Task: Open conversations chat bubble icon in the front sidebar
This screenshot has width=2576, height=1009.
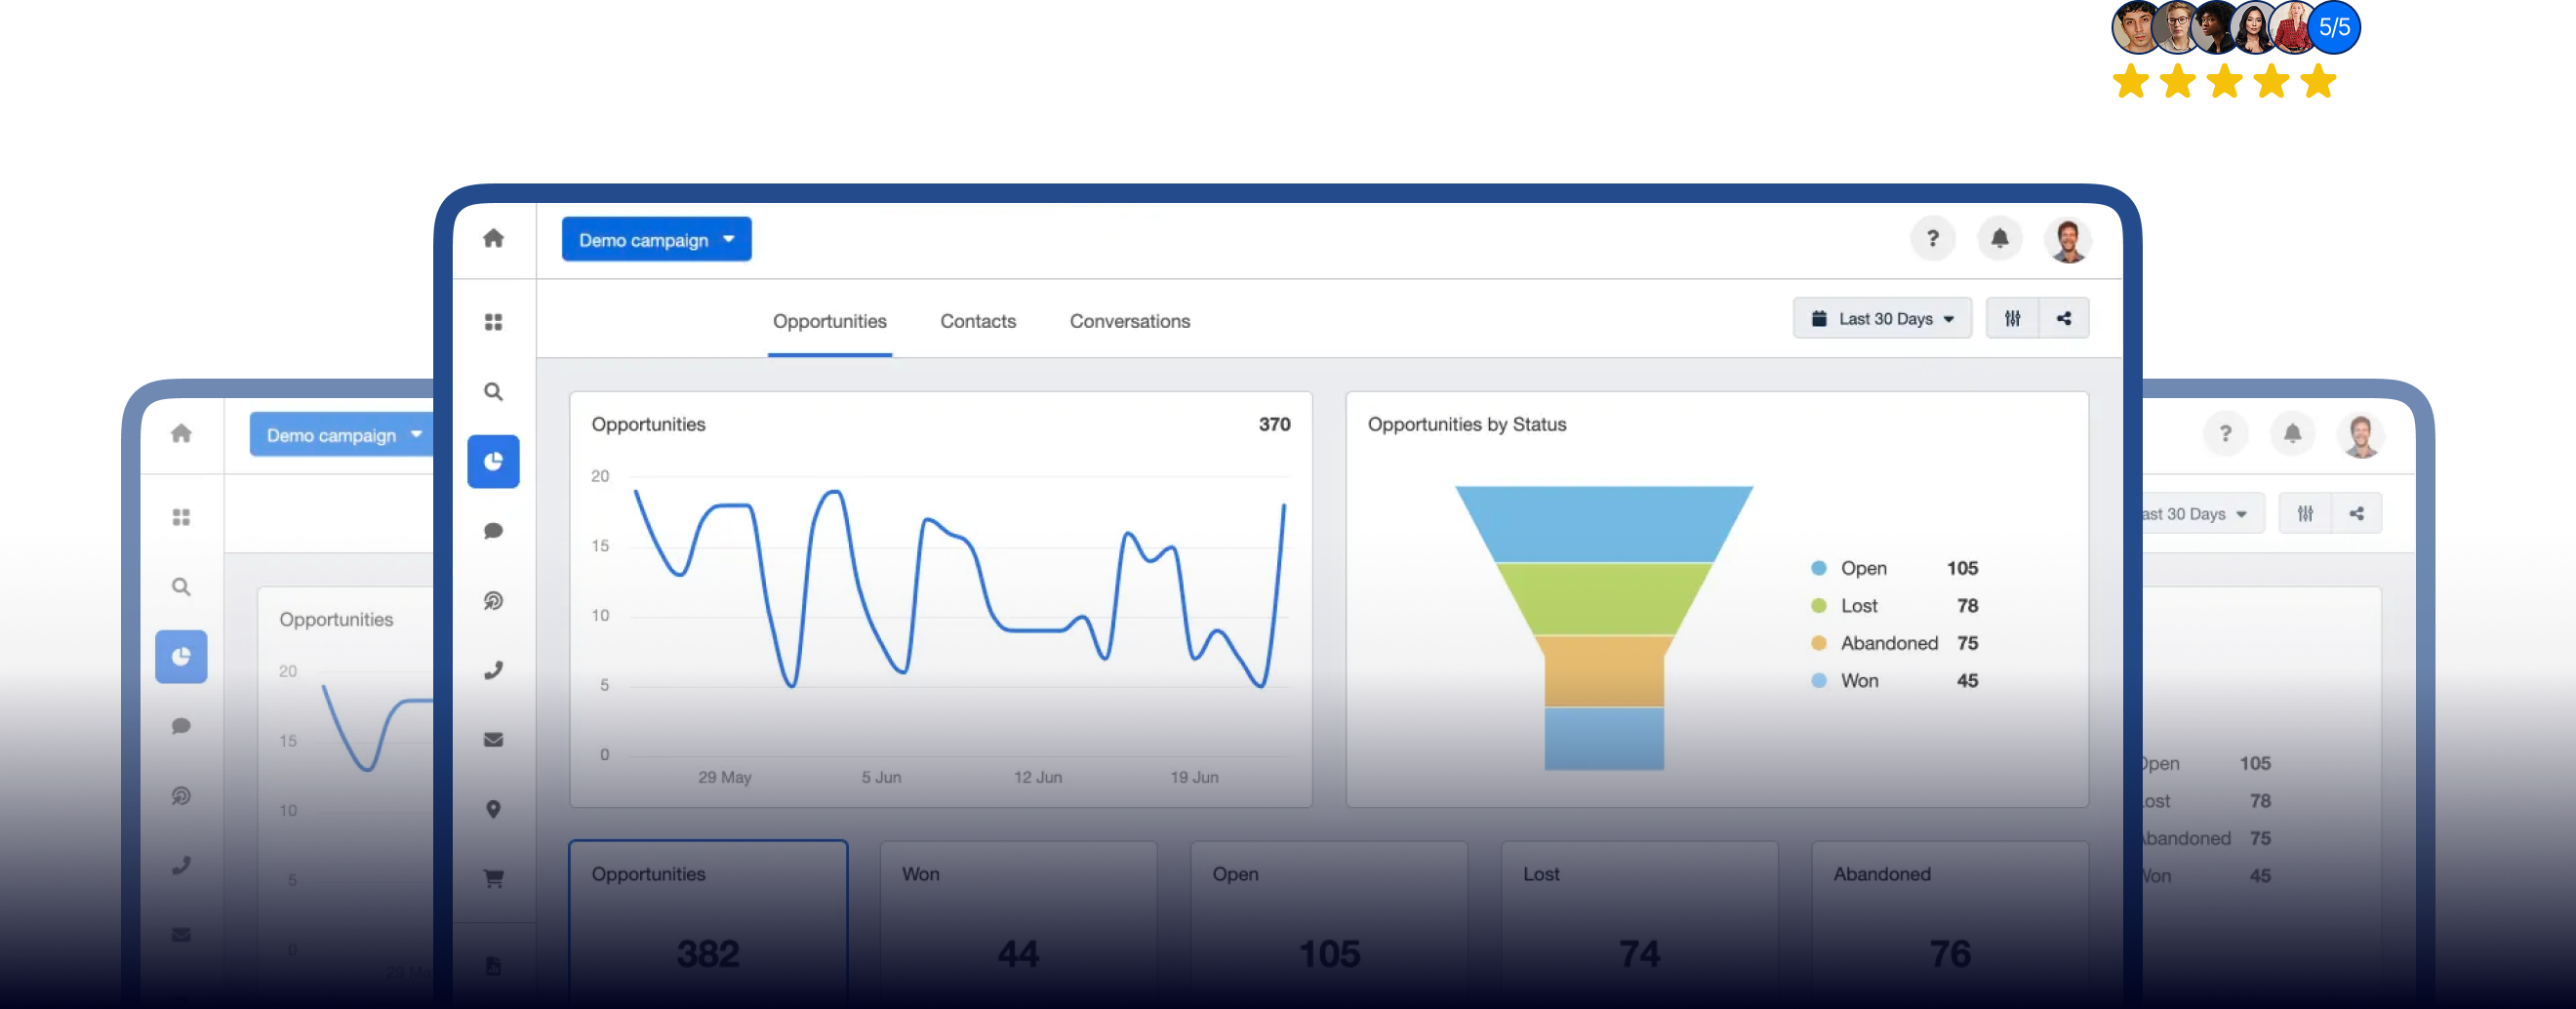Action: pyautogui.click(x=493, y=530)
